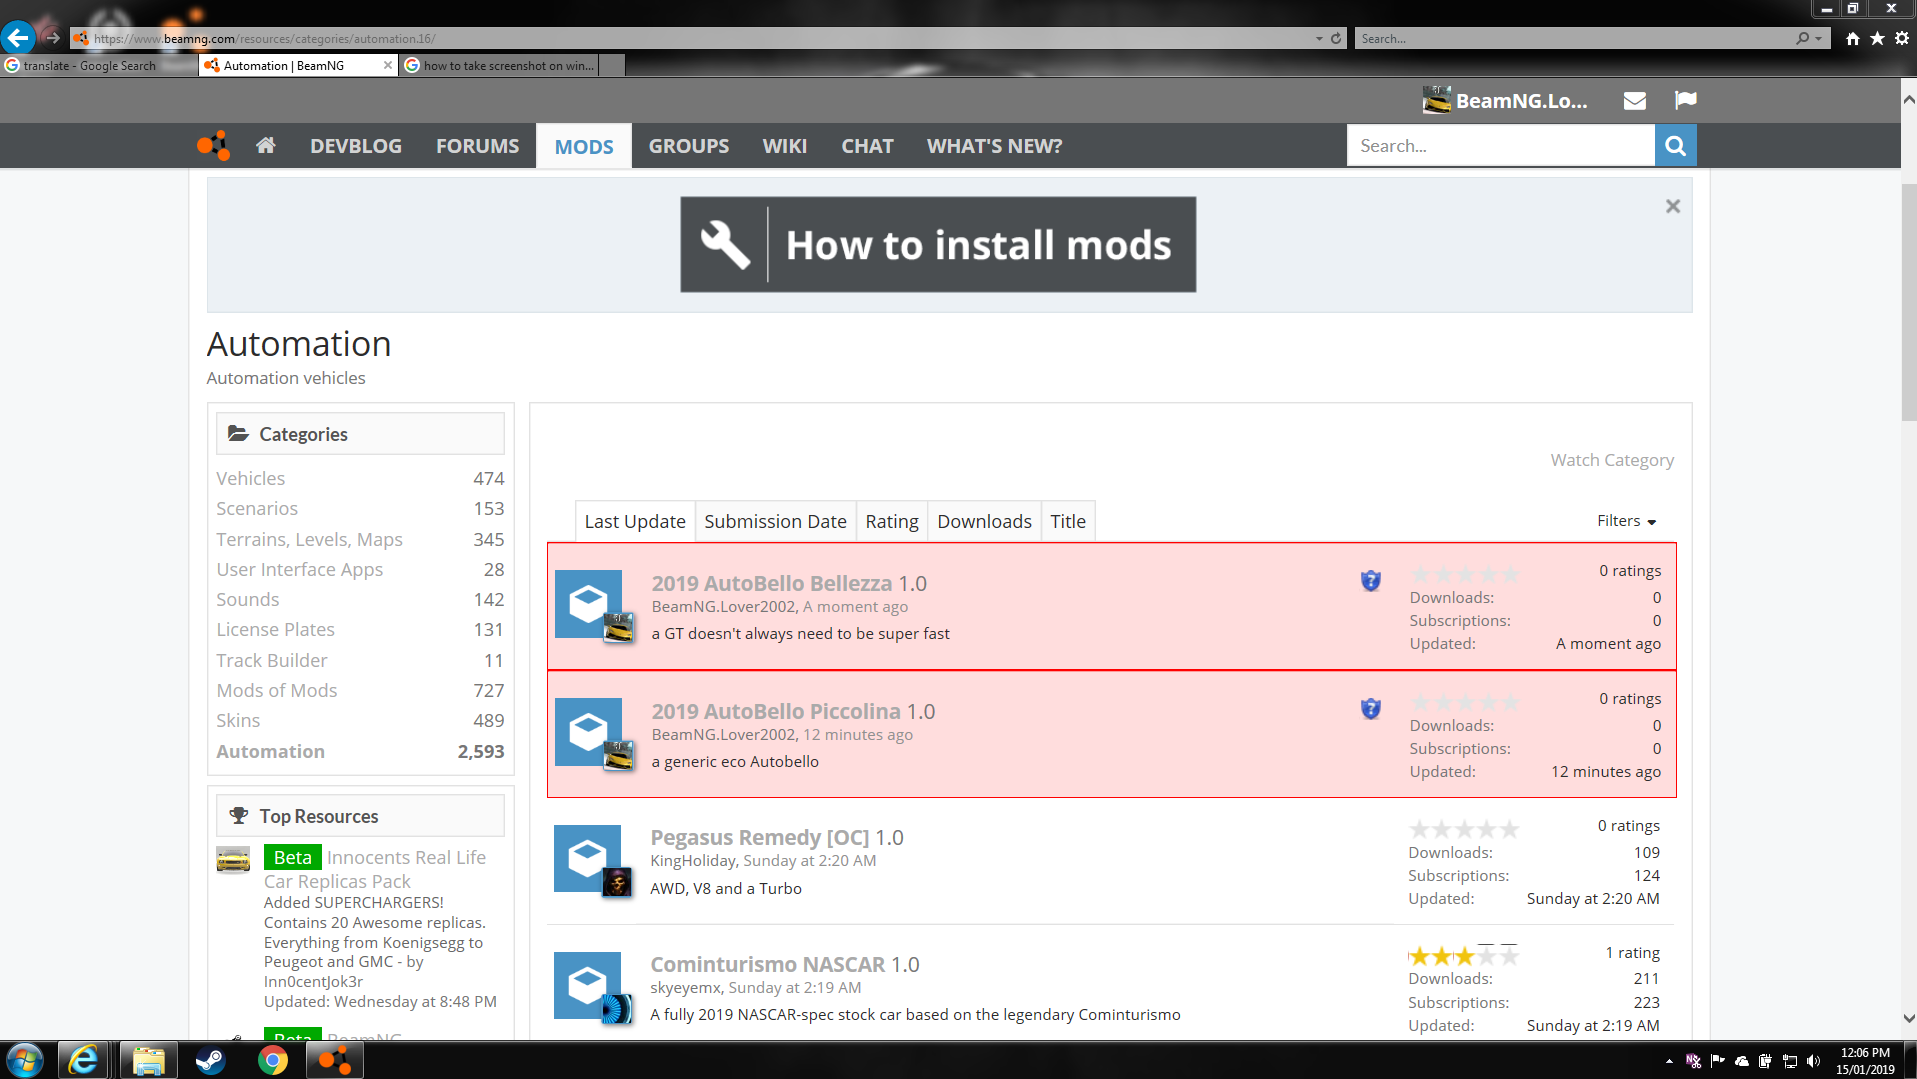The height and width of the screenshot is (1079, 1917).
Task: Click the browser forward arrow button
Action: pos(52,38)
